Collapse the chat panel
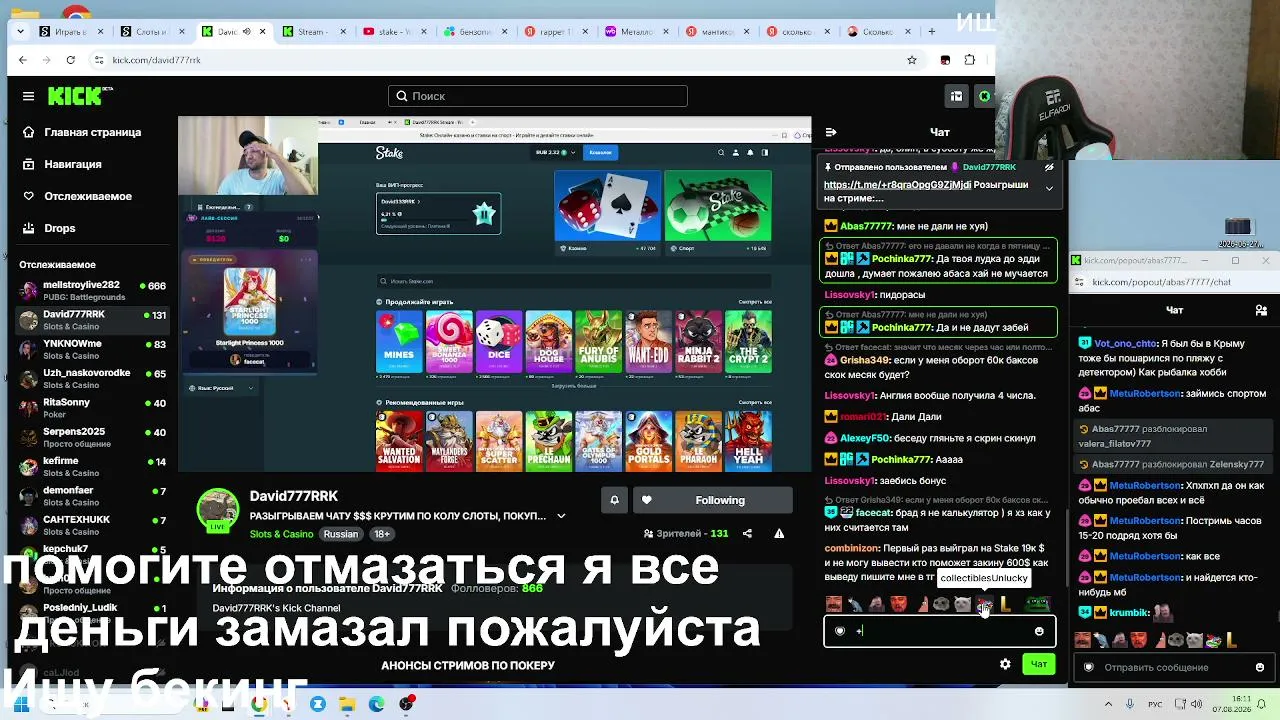1280x720 pixels. (x=831, y=132)
